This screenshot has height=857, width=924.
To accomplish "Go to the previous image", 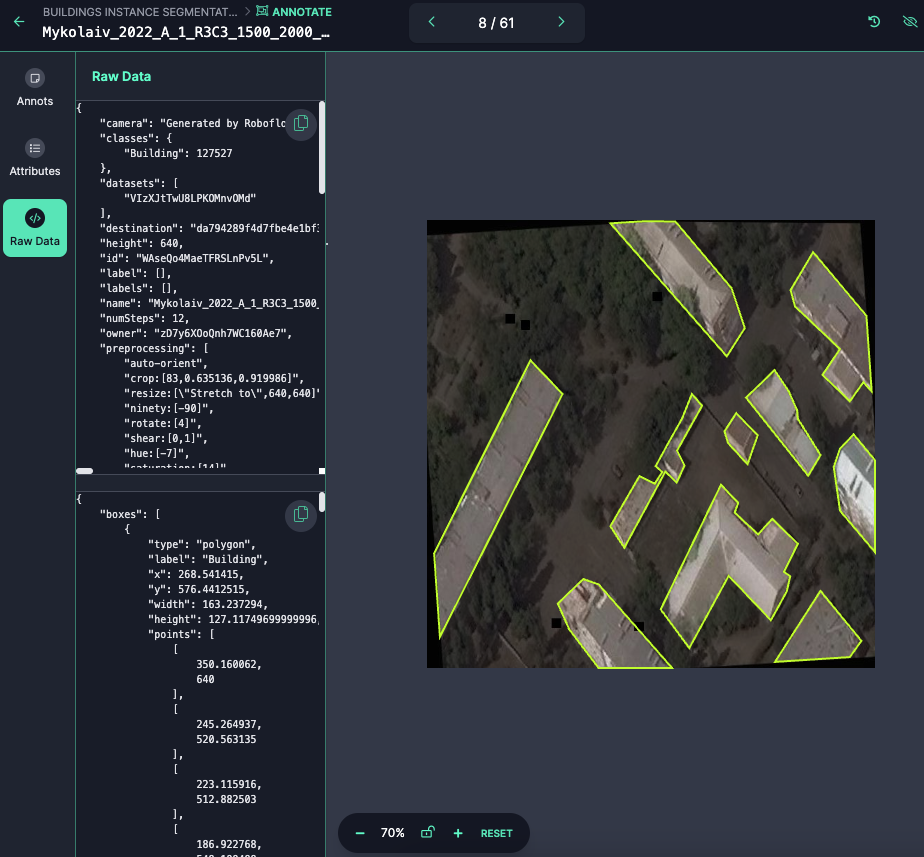I will (431, 22).
